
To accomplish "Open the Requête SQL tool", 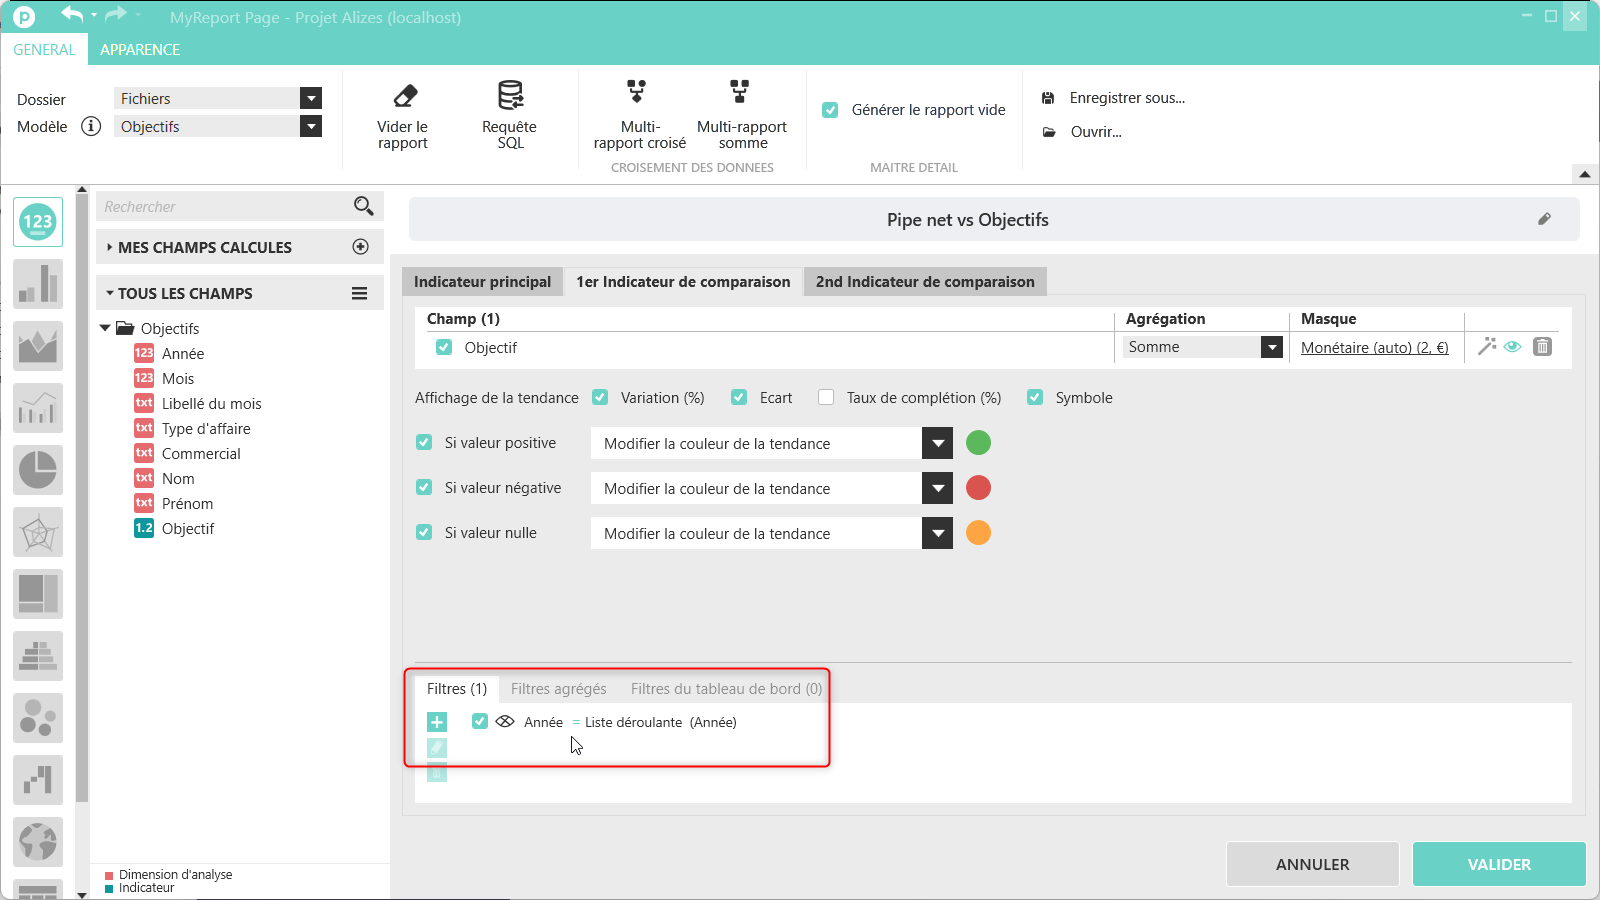I will tap(510, 96).
